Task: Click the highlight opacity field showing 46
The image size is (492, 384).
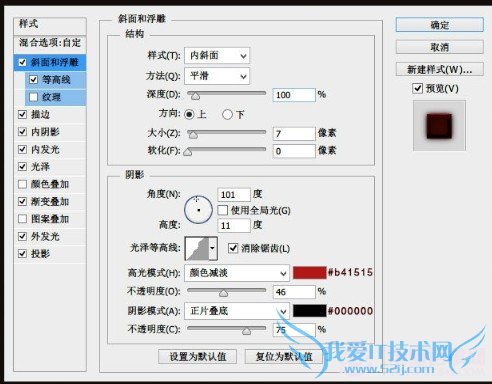Action: [294, 292]
